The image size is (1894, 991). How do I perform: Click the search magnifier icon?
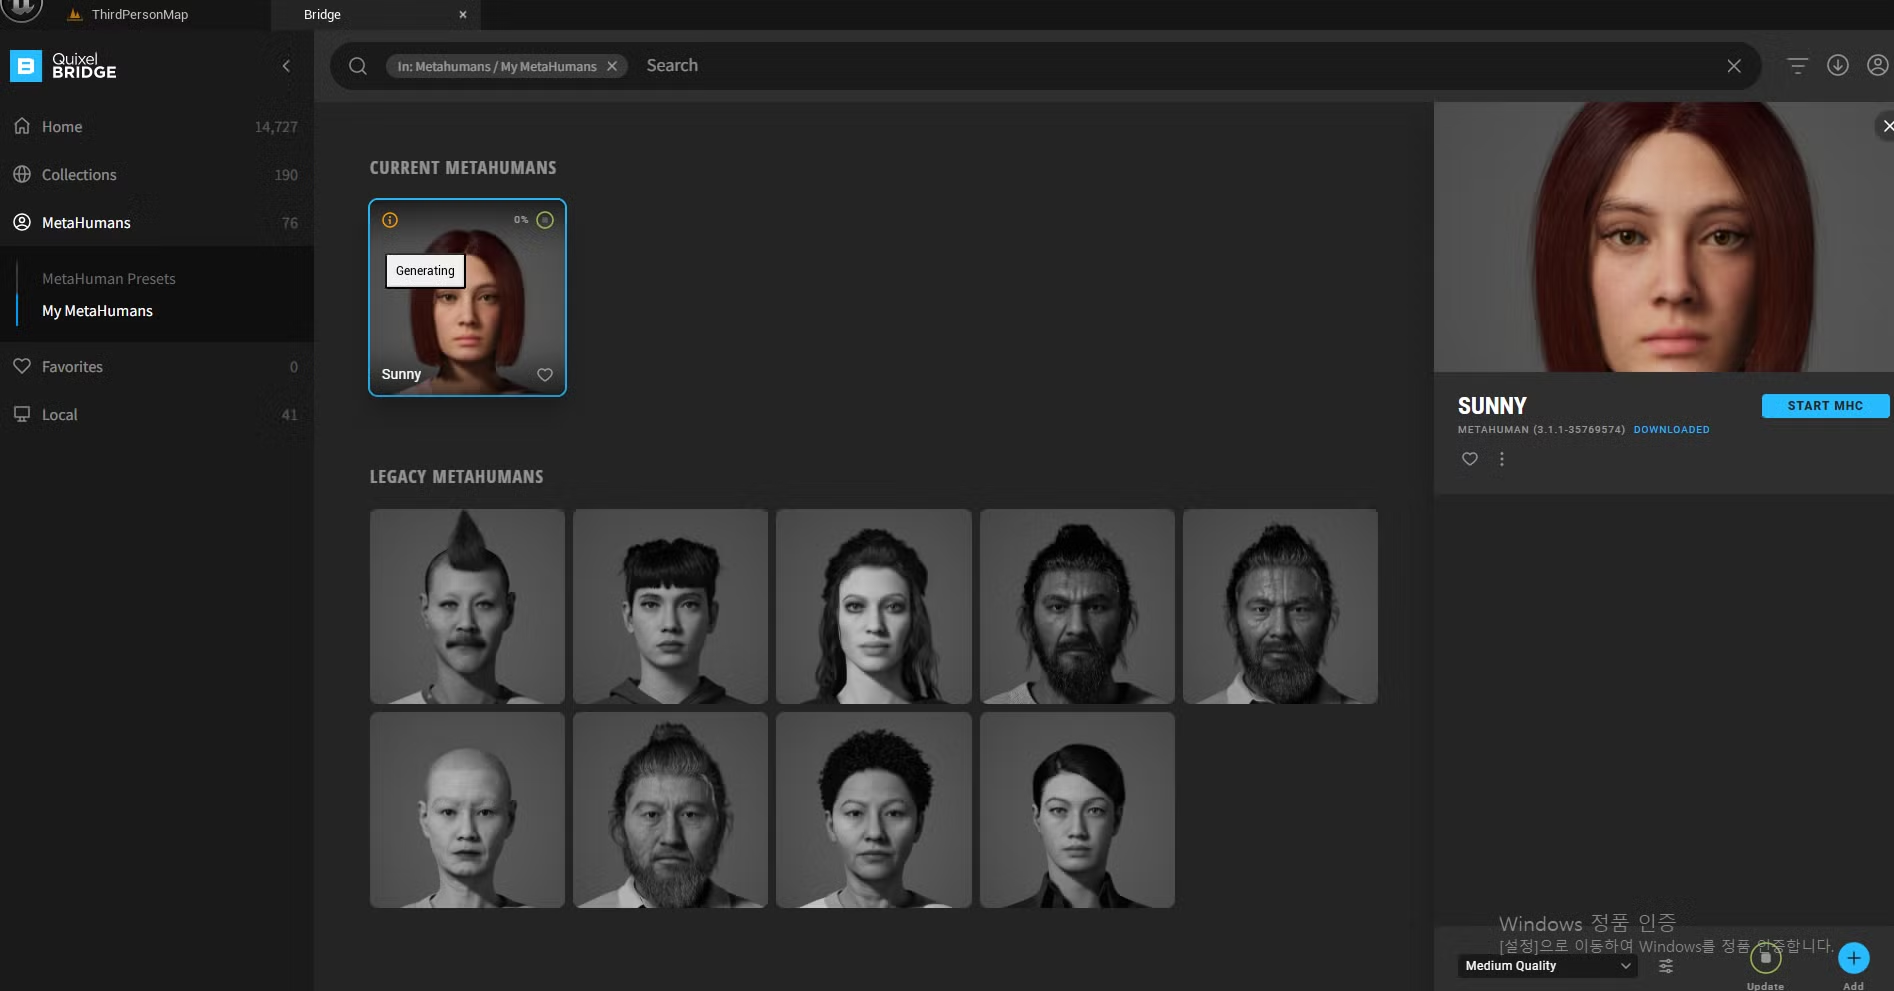(358, 66)
